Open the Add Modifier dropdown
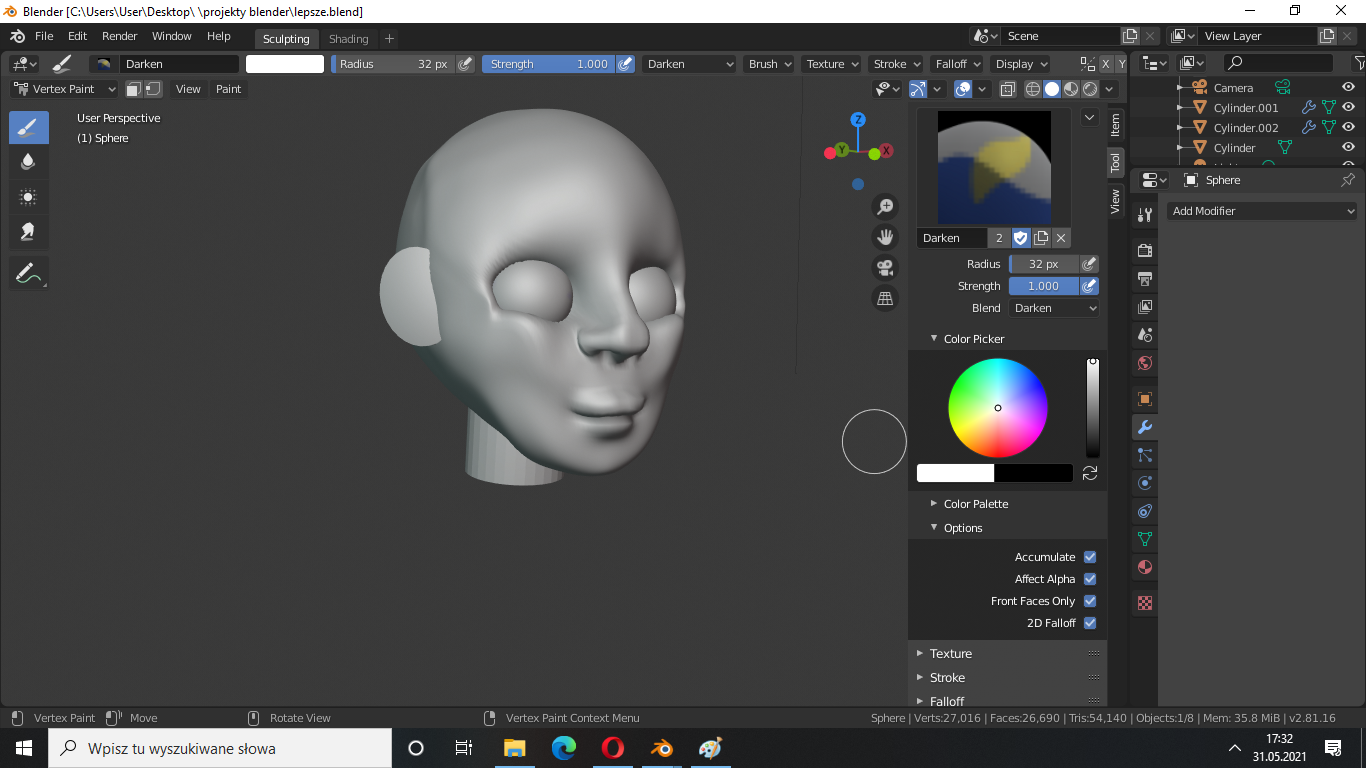Screen dimensions: 1366x768 click(1262, 211)
